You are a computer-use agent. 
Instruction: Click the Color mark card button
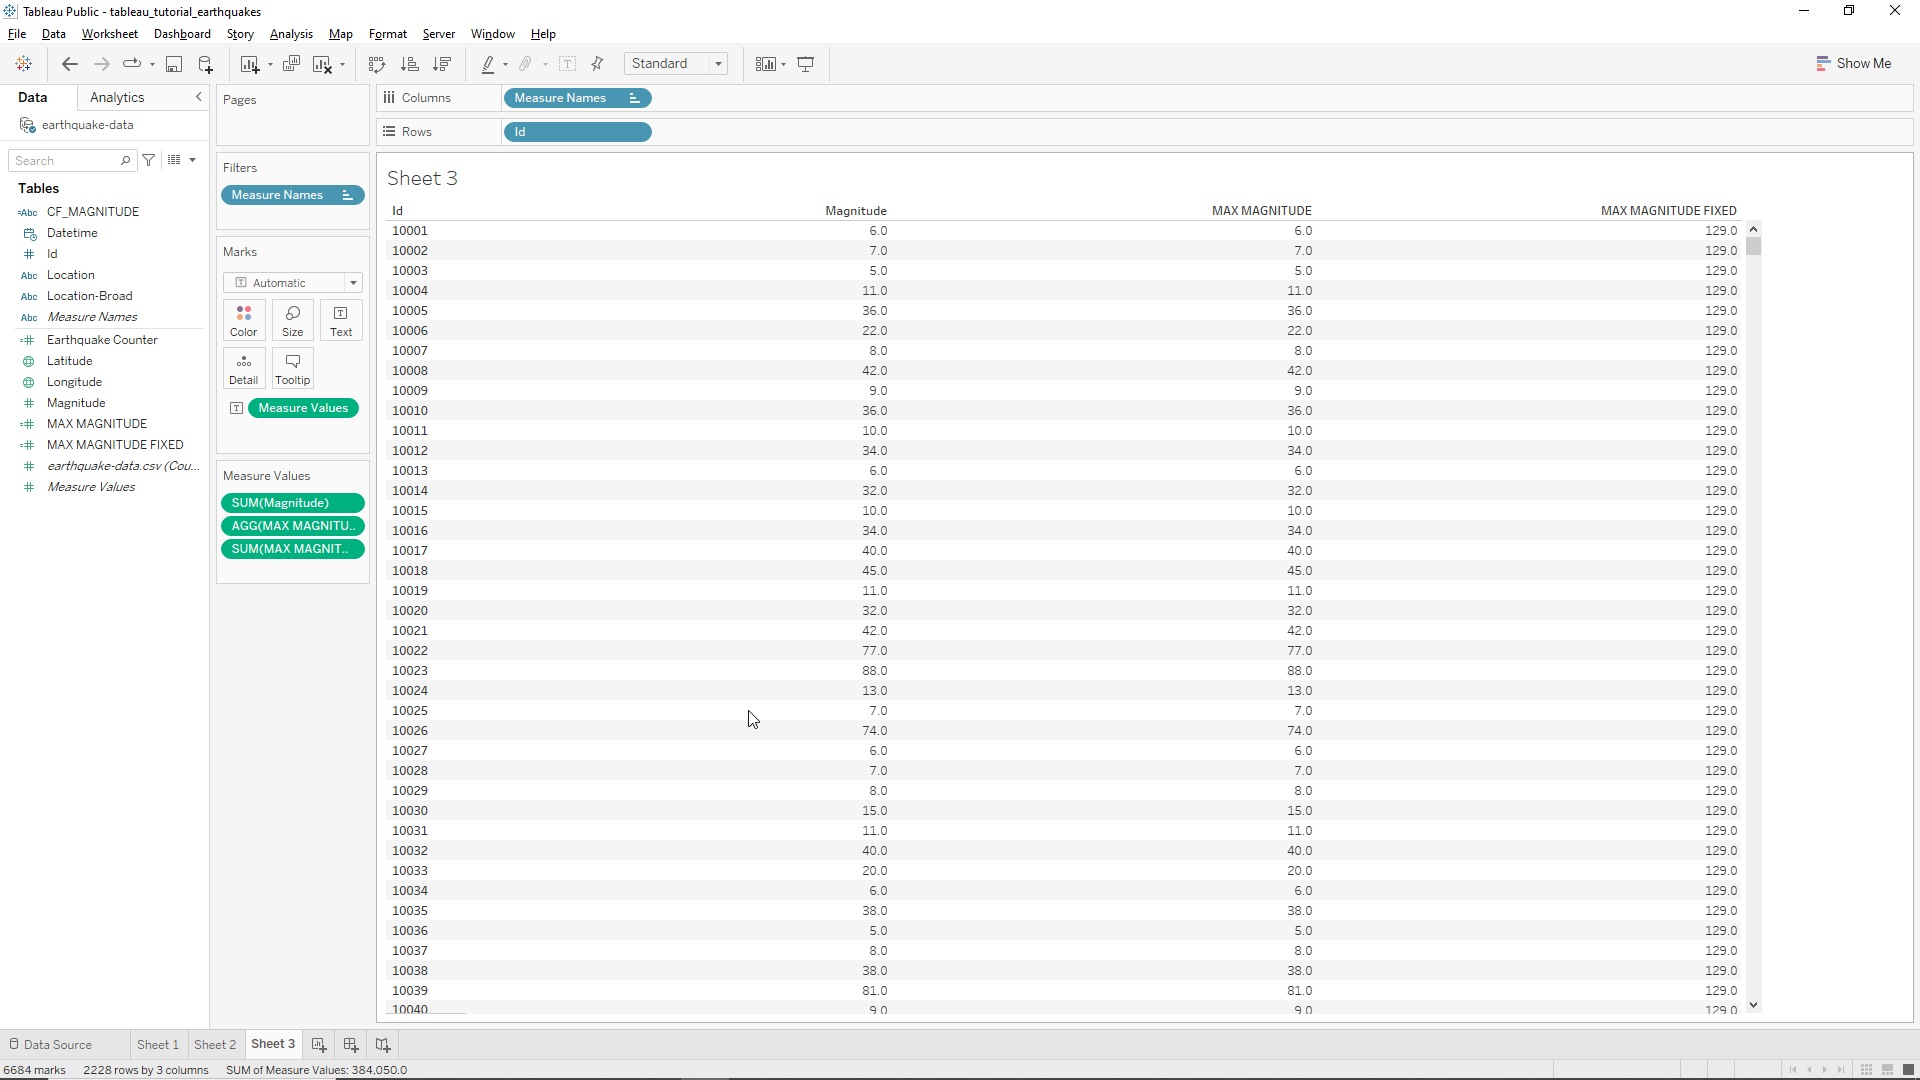[x=244, y=321]
